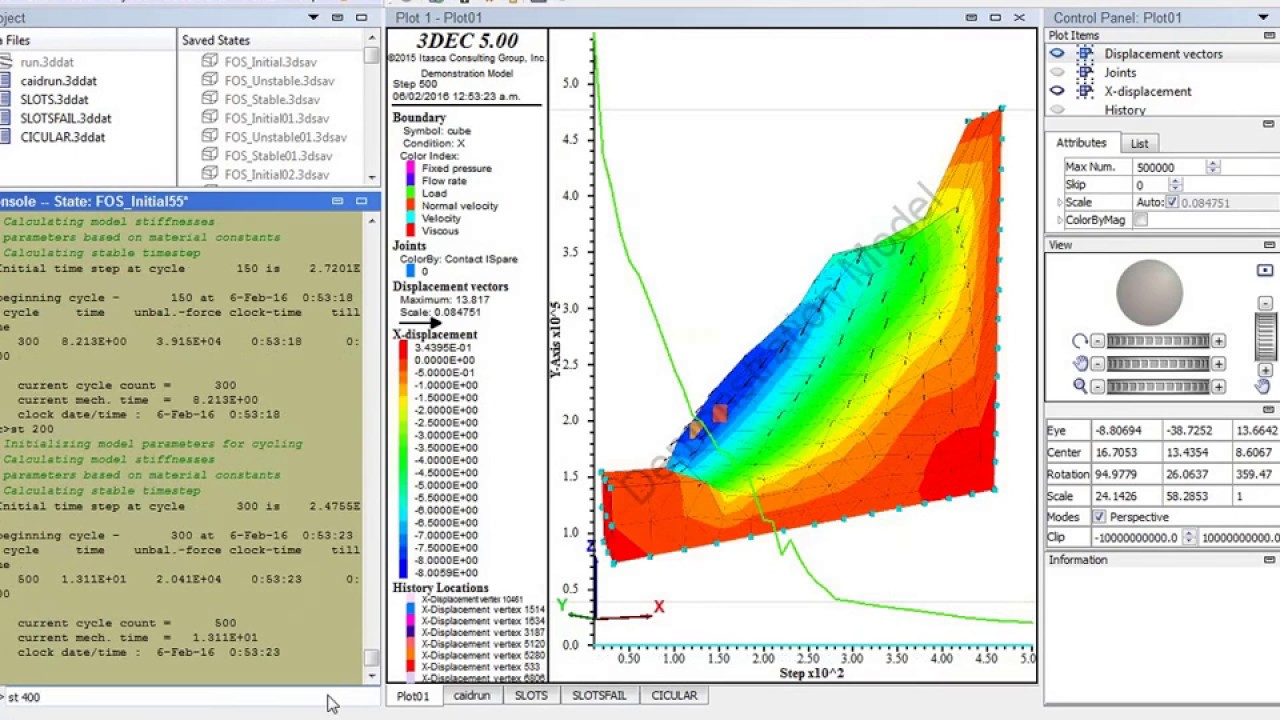This screenshot has height=720, width=1280.
Task: Click the reset view center icon
Action: pos(1265,271)
